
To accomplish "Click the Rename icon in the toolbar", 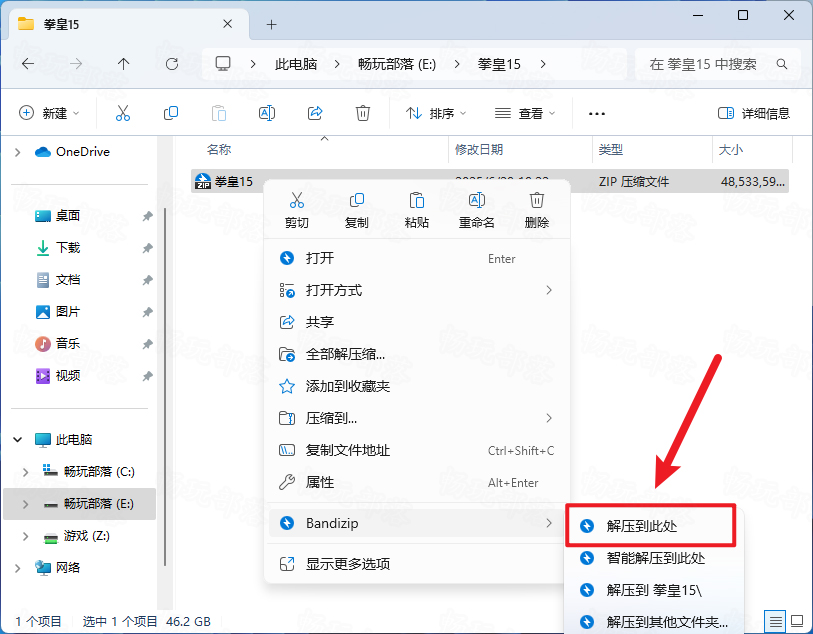I will tap(267, 113).
